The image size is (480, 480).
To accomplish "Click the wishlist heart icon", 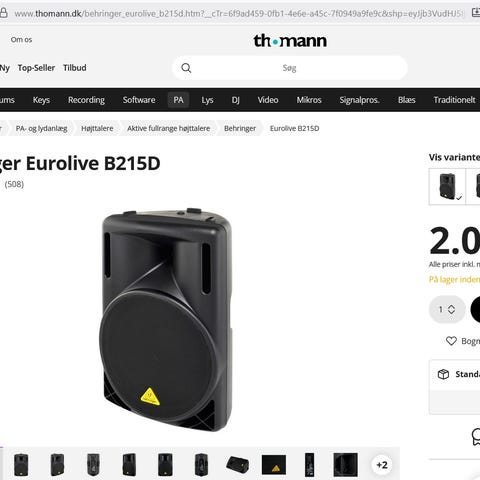I will (x=451, y=341).
